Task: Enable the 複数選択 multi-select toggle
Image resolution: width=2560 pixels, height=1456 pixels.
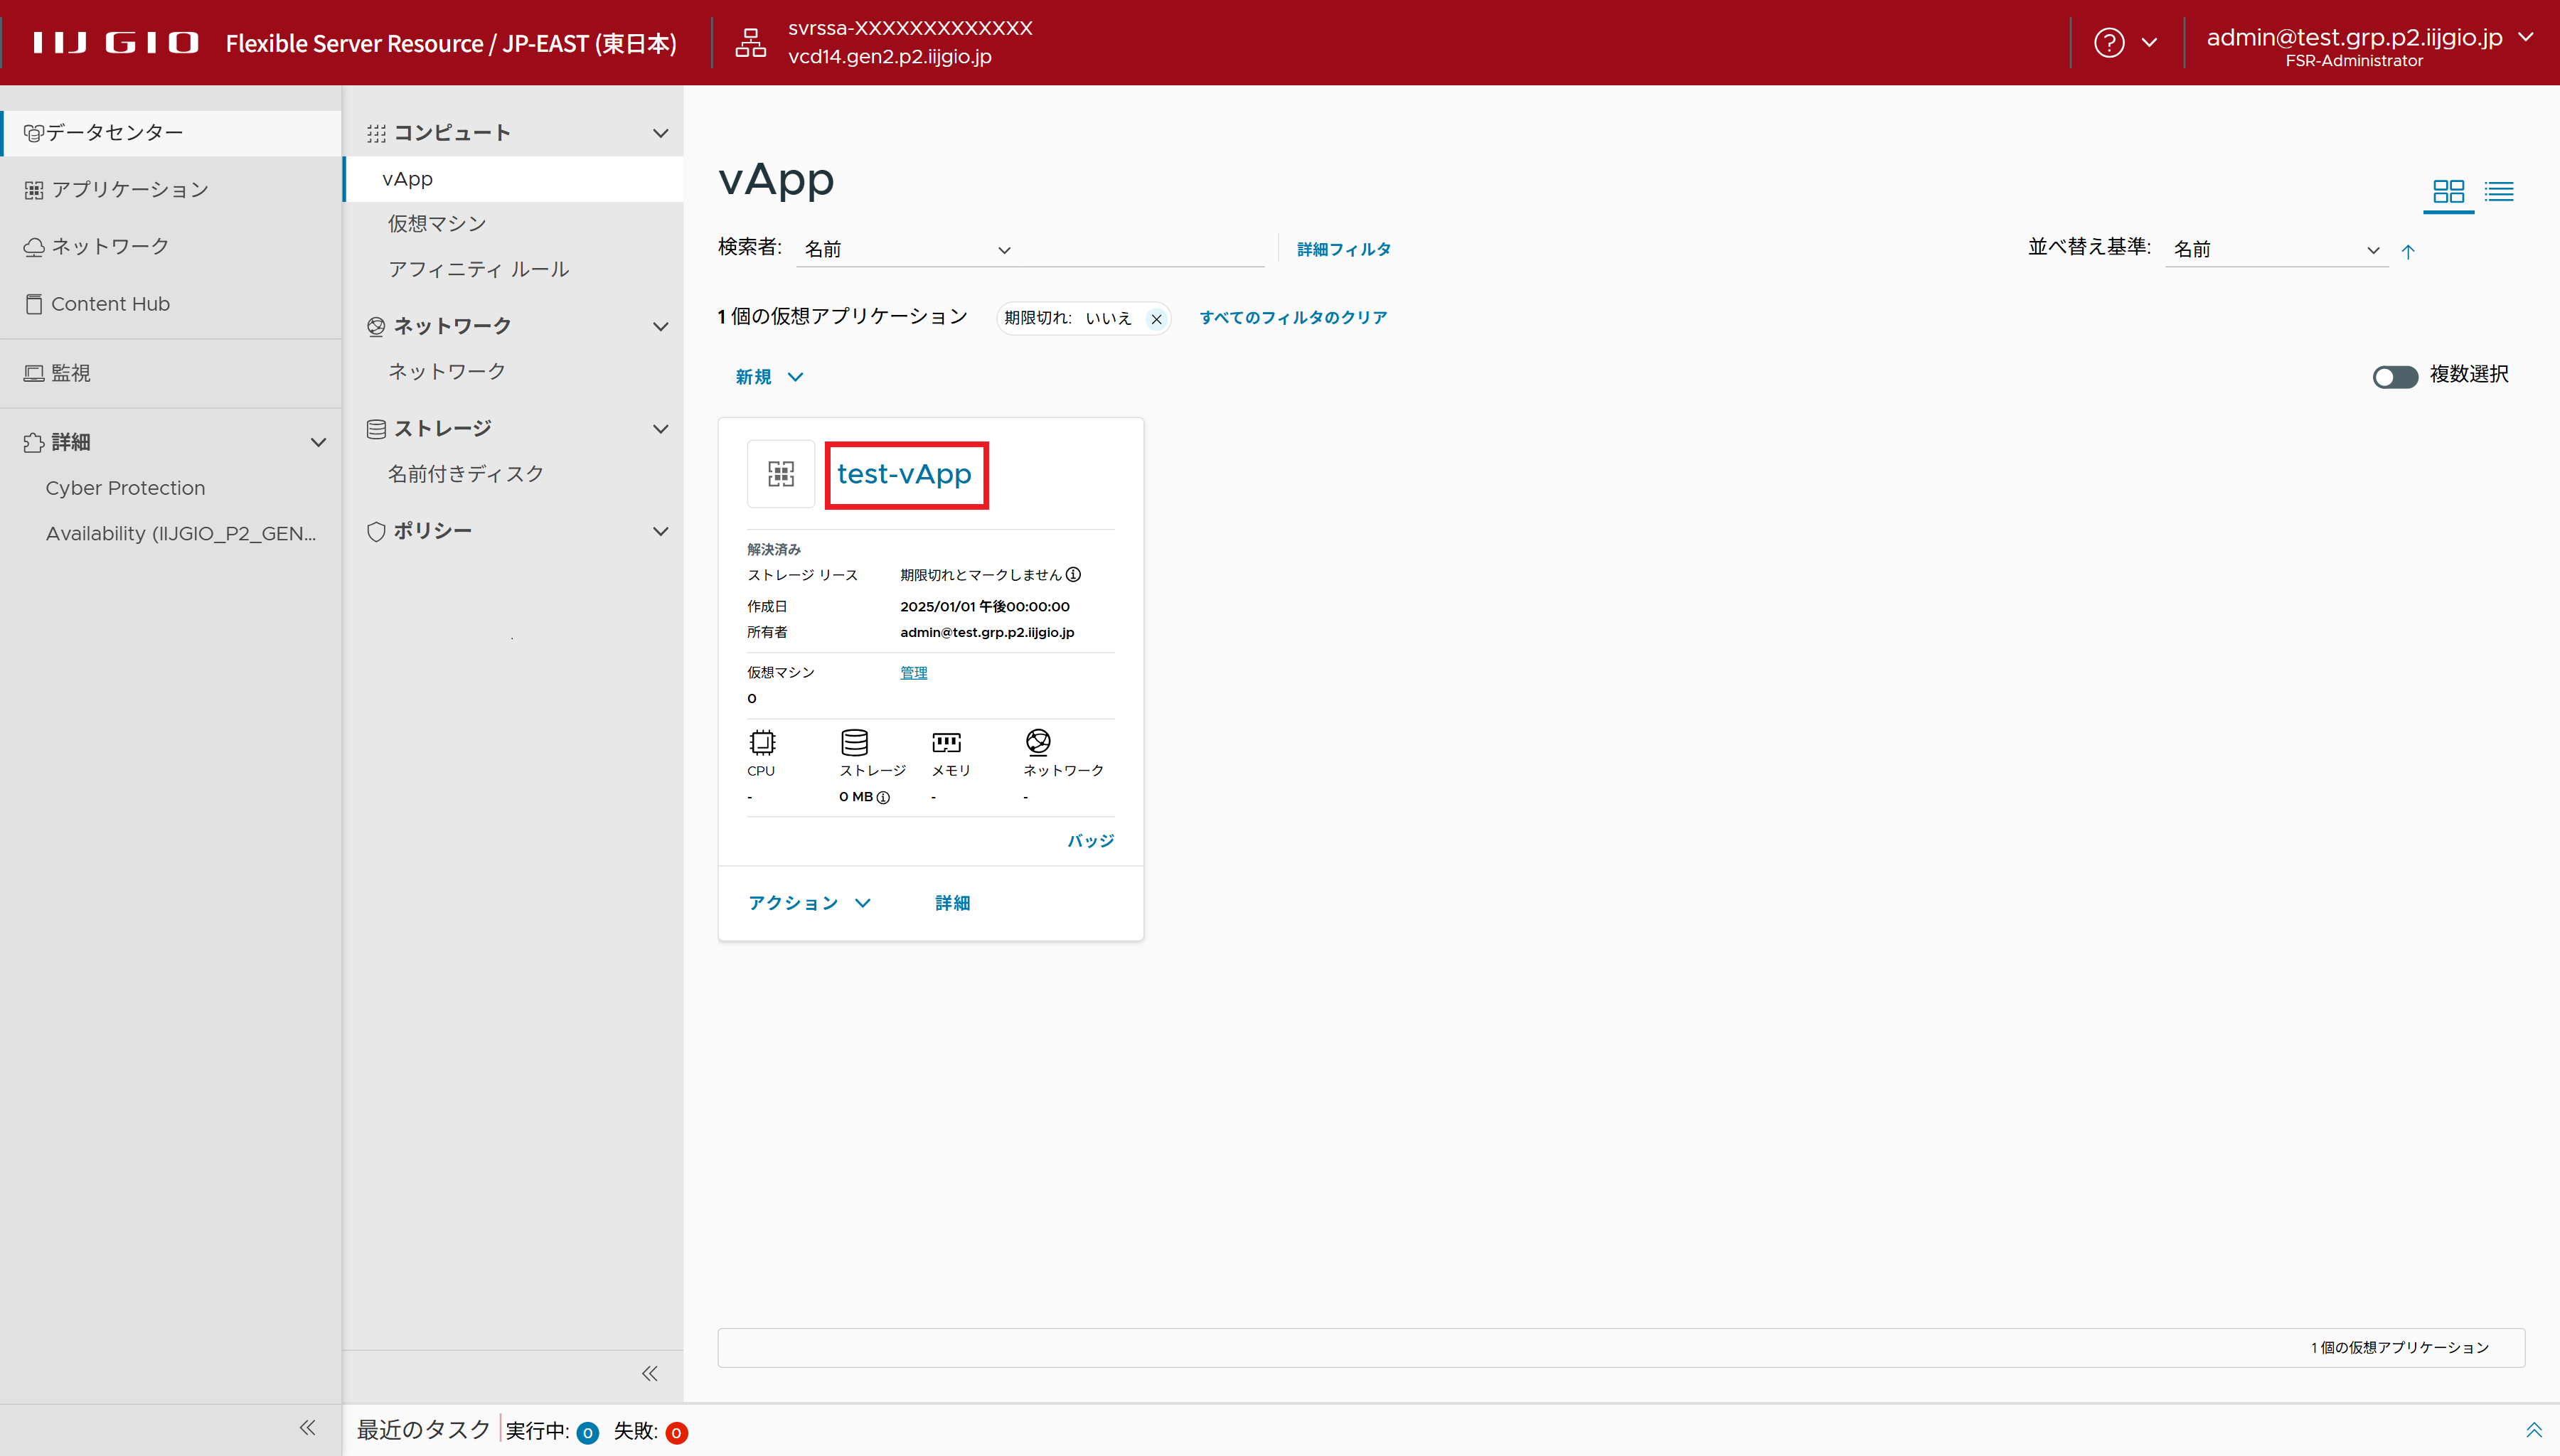Action: (2394, 376)
